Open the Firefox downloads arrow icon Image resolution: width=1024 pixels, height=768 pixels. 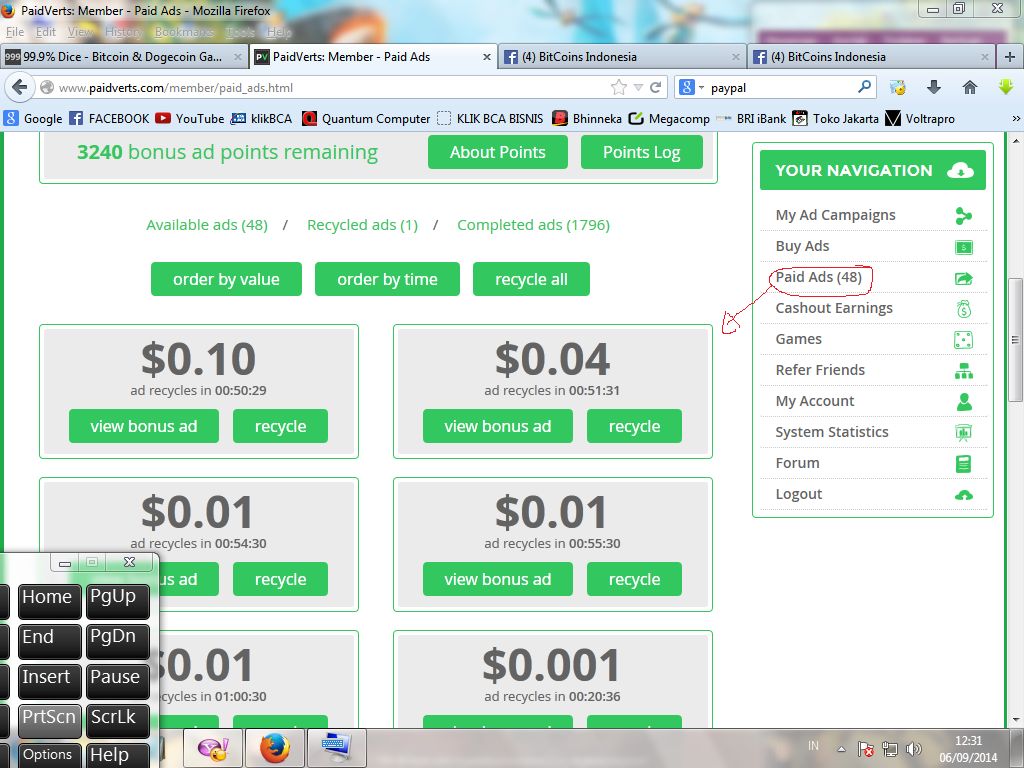[x=934, y=87]
